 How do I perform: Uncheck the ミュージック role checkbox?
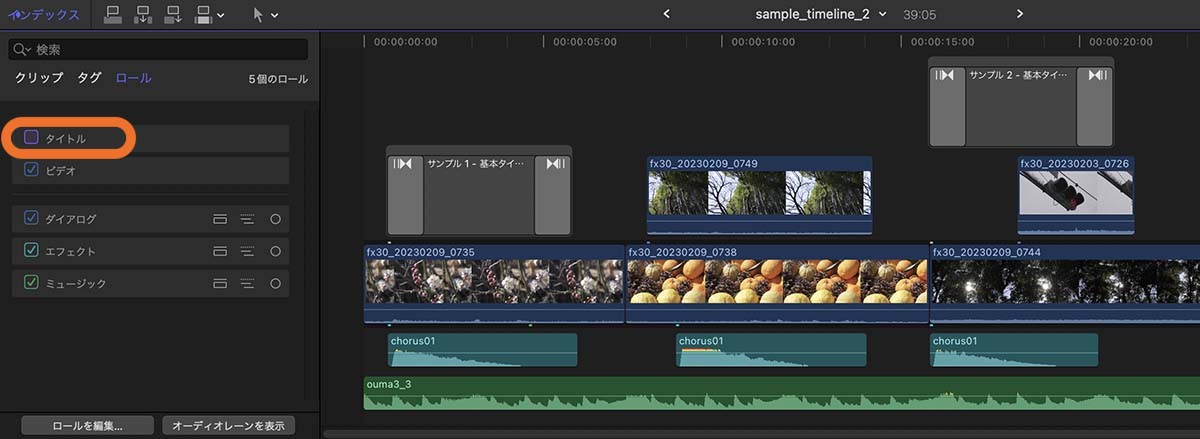point(31,283)
